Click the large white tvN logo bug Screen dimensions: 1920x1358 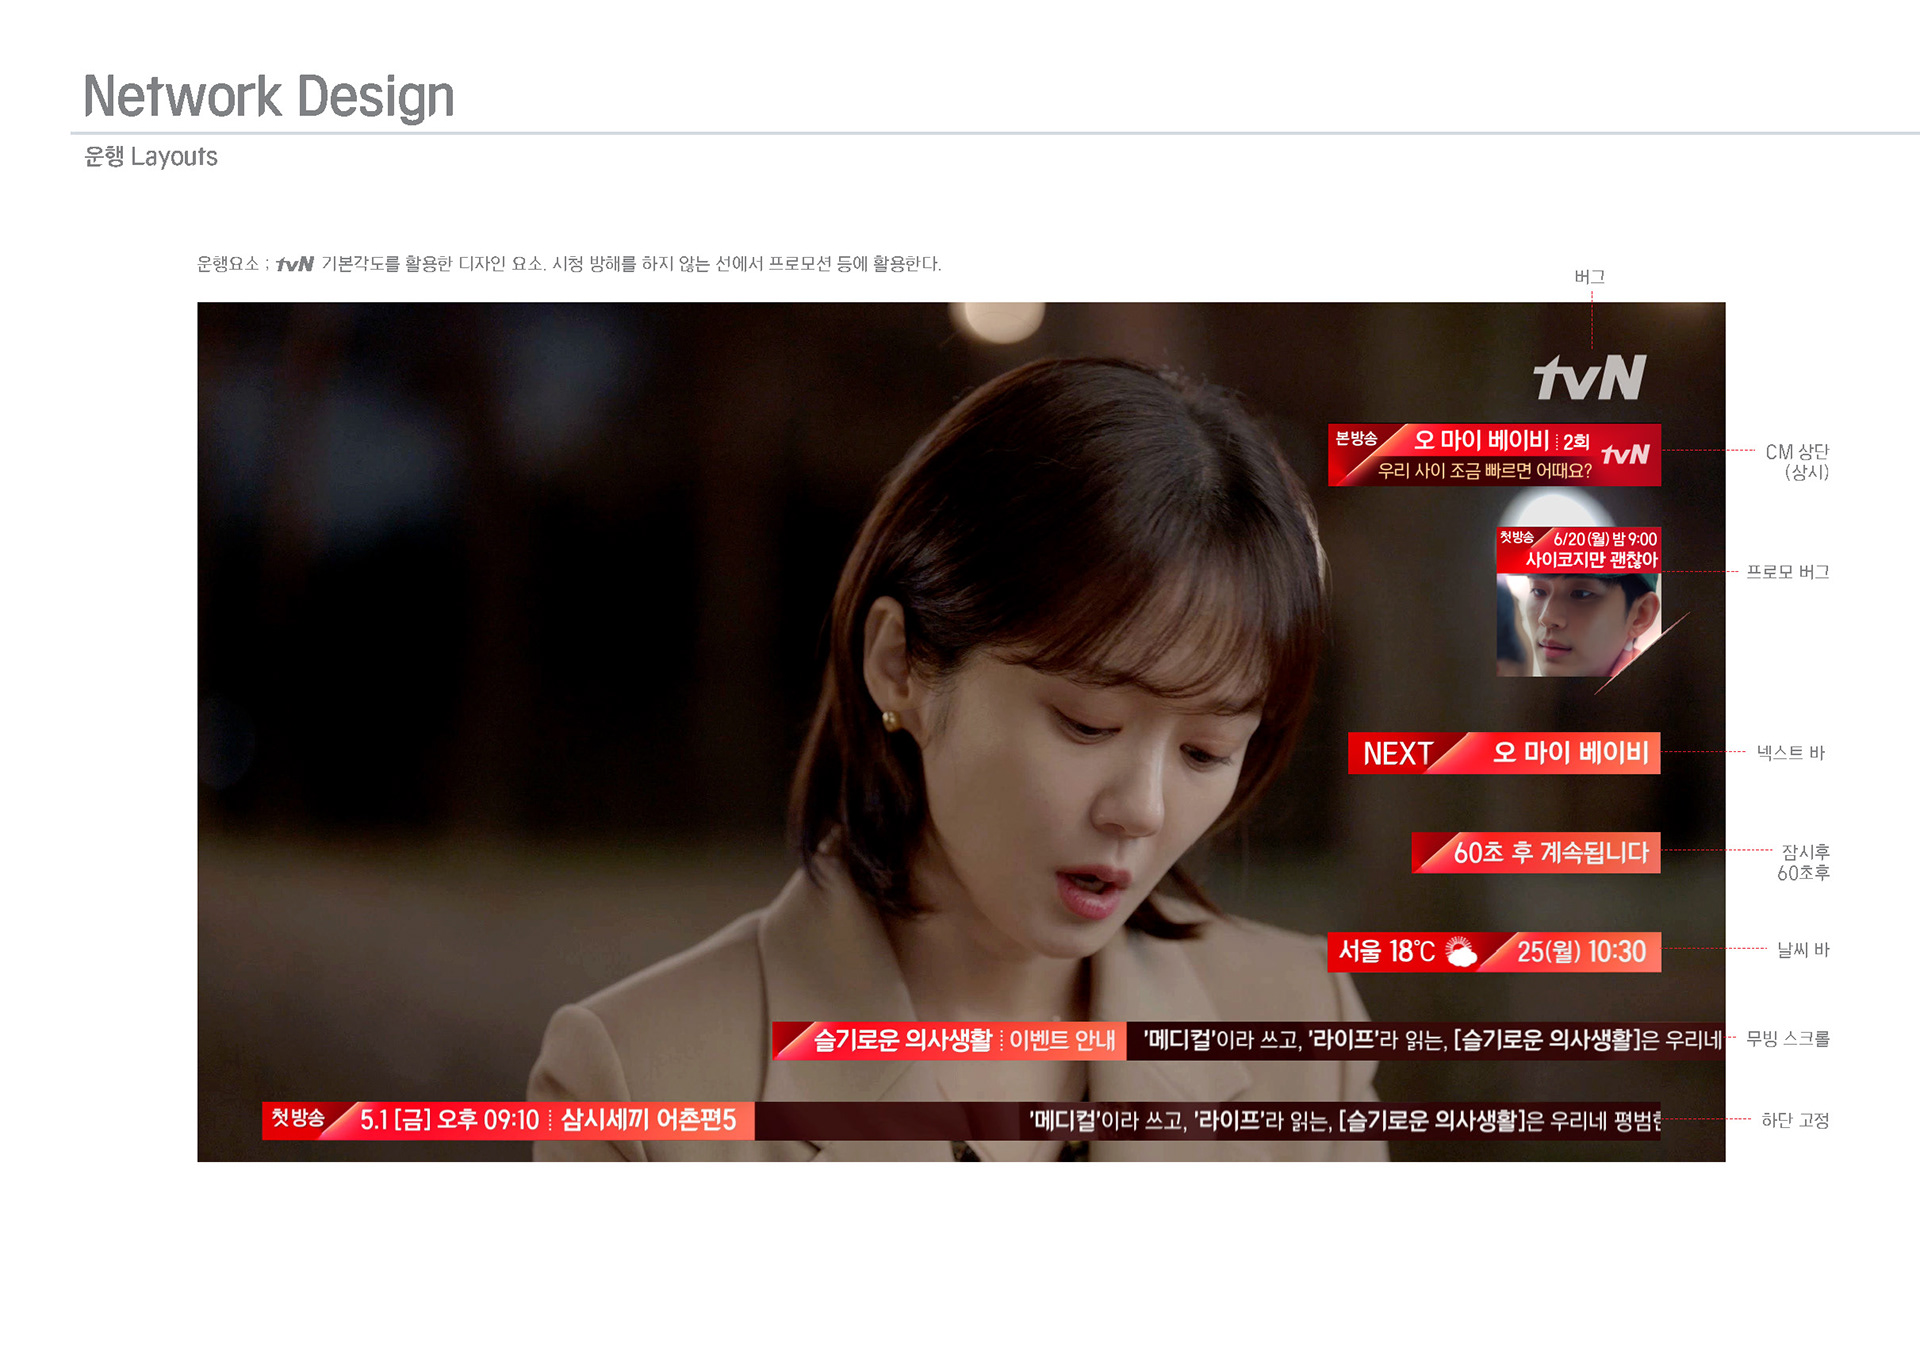point(1589,378)
